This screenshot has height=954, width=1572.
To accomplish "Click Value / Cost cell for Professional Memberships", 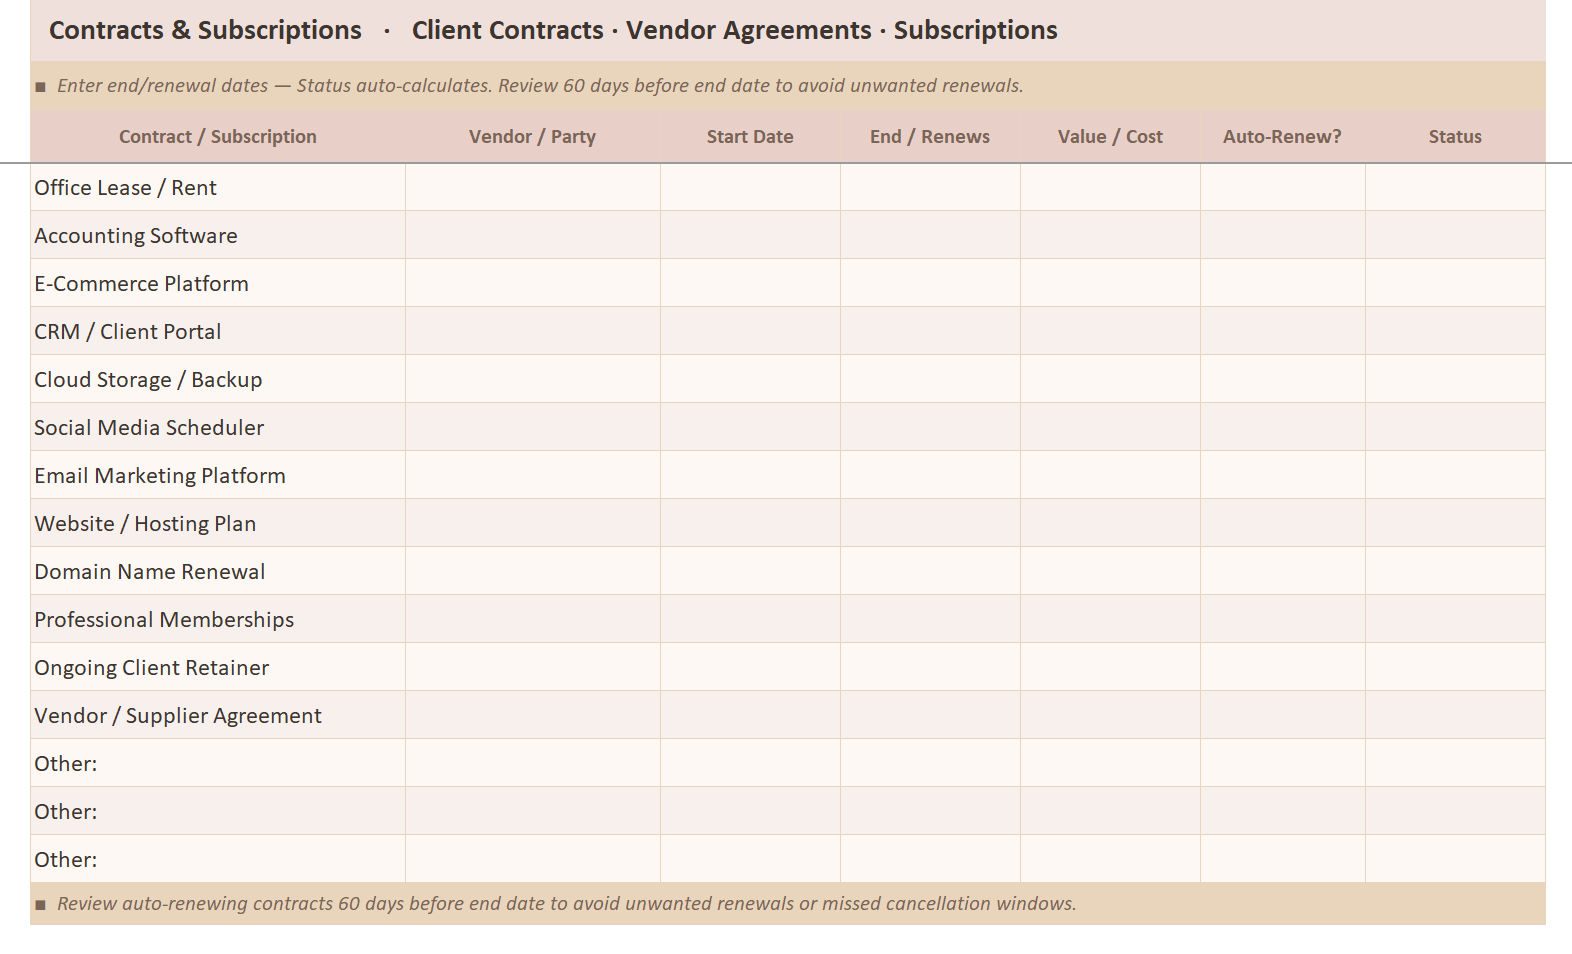I will click(1110, 619).
